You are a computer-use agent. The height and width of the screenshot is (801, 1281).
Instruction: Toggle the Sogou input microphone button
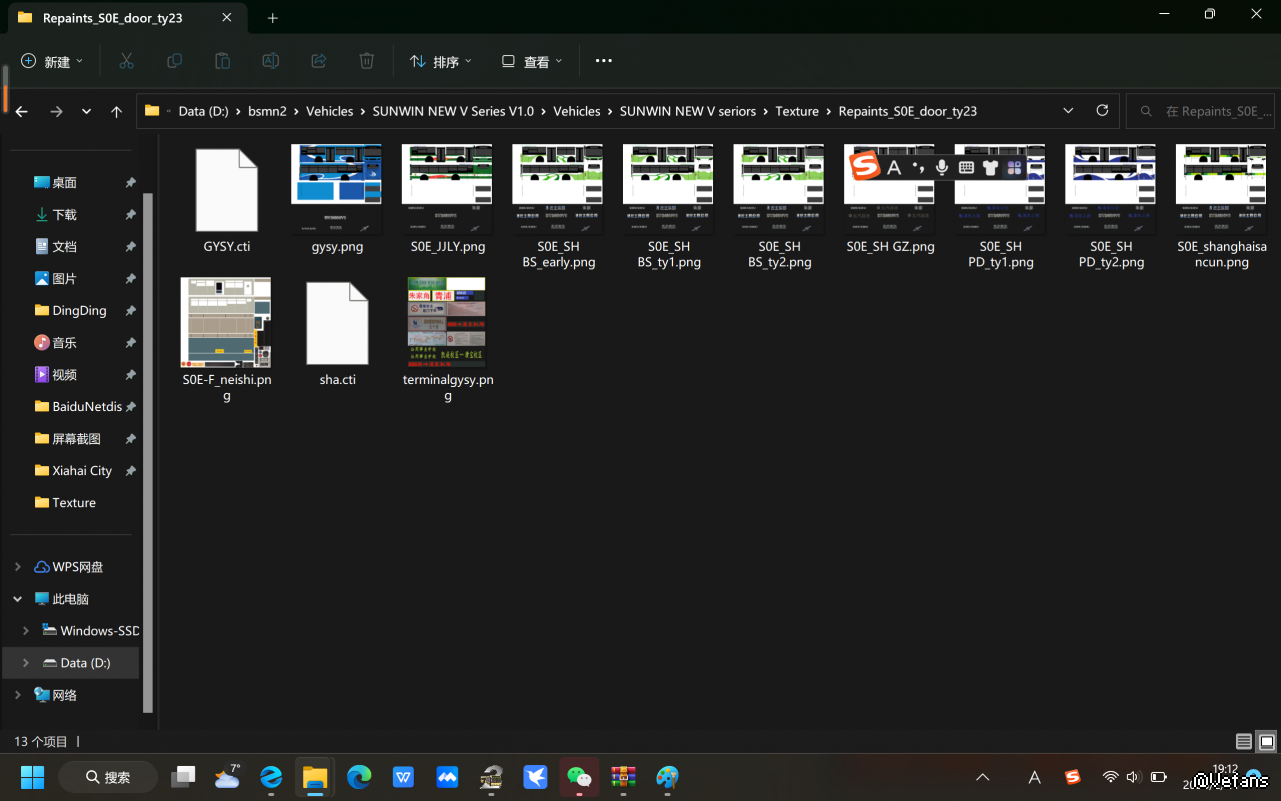(941, 167)
